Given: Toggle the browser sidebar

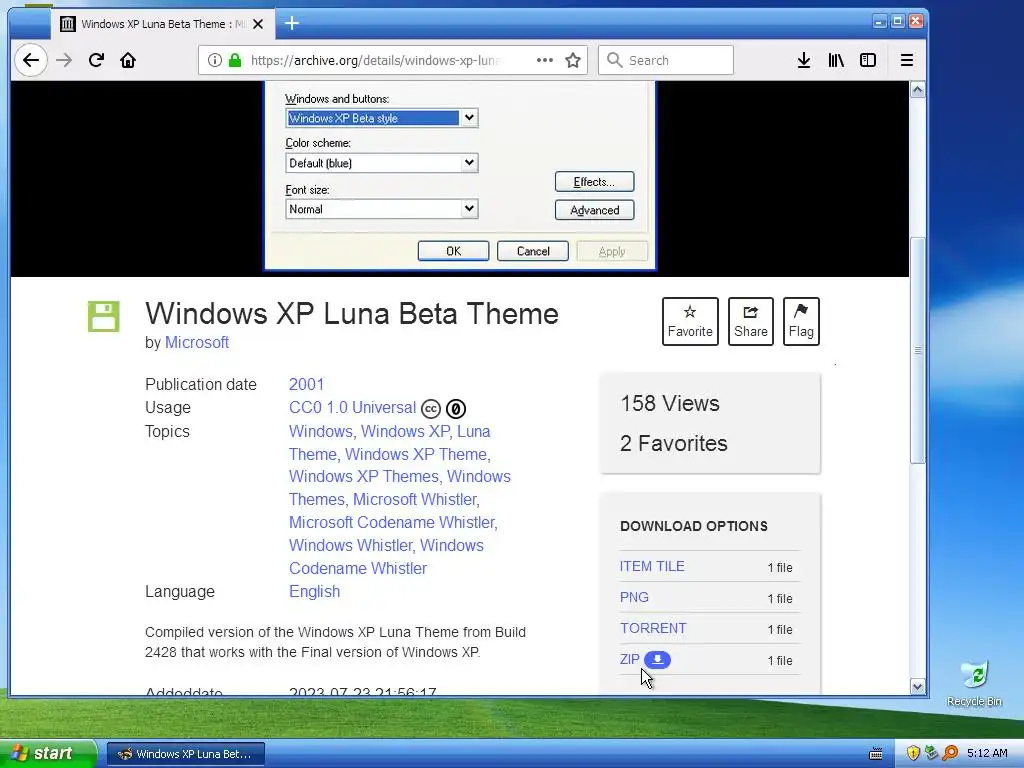Looking at the screenshot, I should (868, 60).
